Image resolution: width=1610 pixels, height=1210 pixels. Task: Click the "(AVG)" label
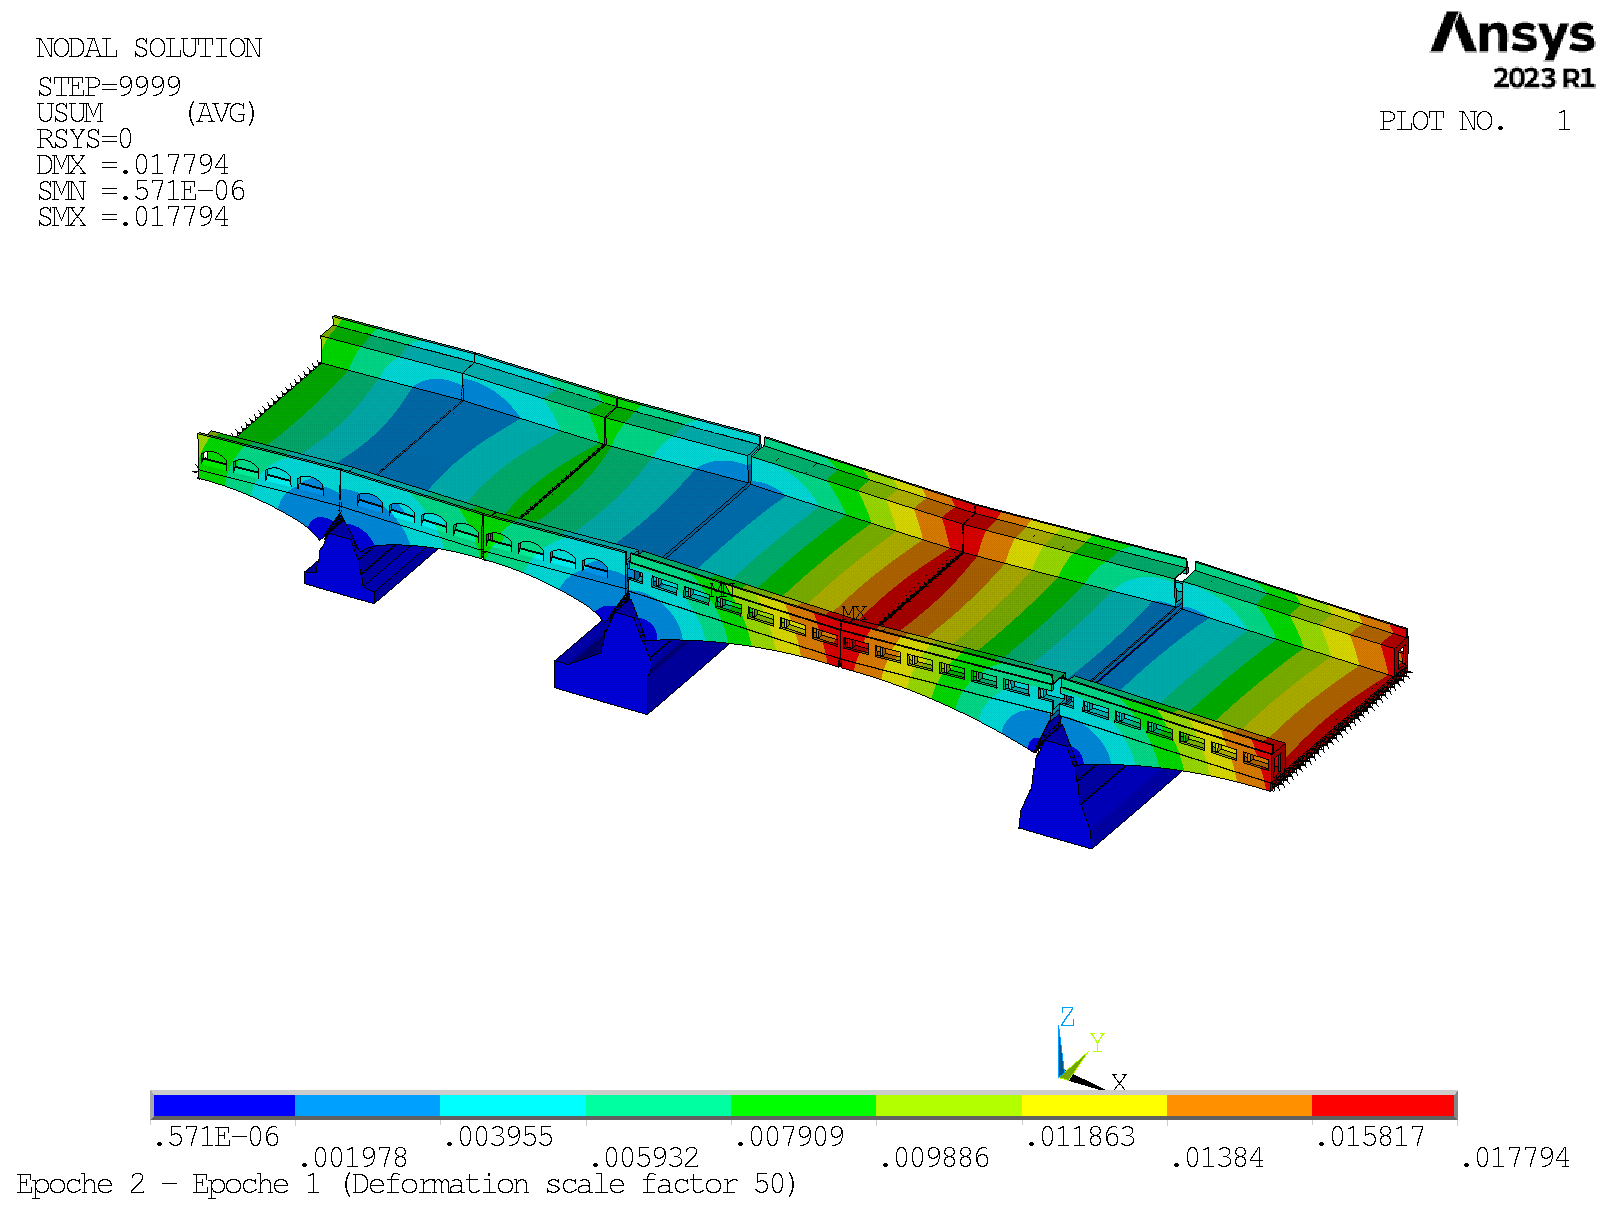(x=221, y=113)
